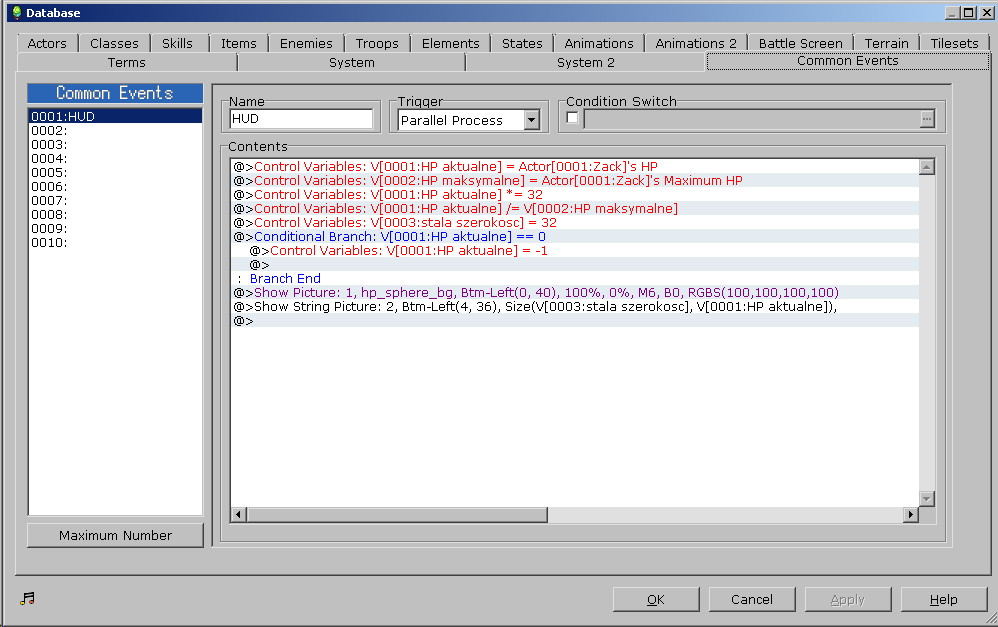Open the Trigger dropdown arrow
Image resolution: width=998 pixels, height=627 pixels.
click(x=531, y=120)
